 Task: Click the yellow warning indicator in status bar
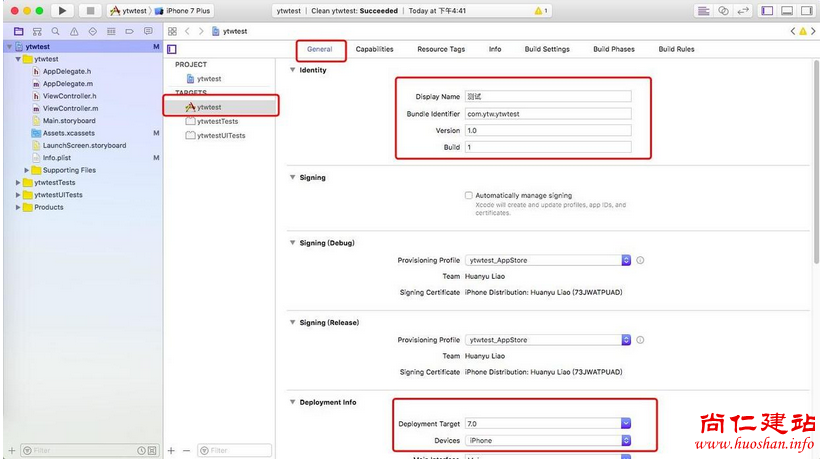540,10
